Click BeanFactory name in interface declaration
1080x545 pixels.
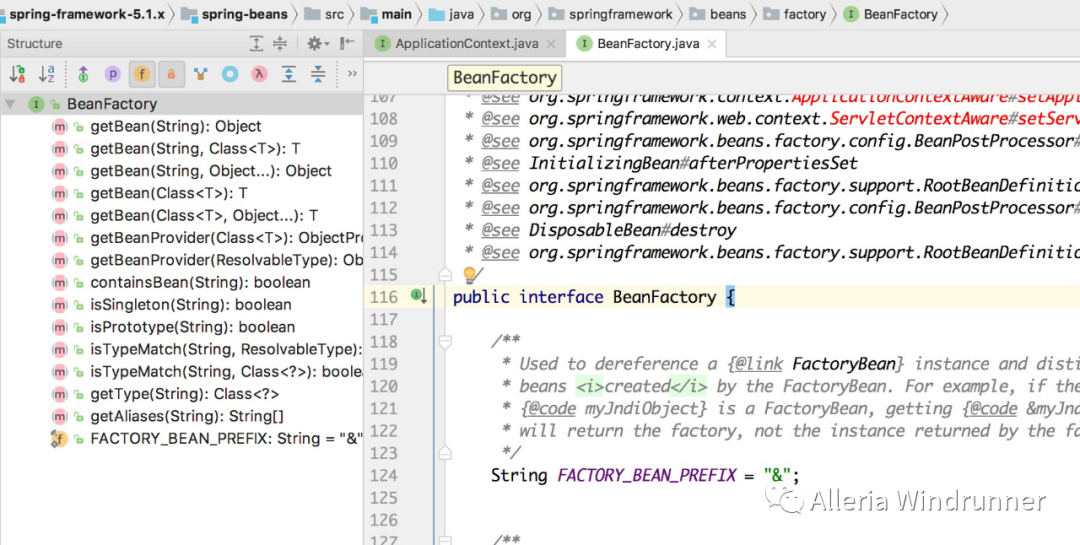coord(664,297)
